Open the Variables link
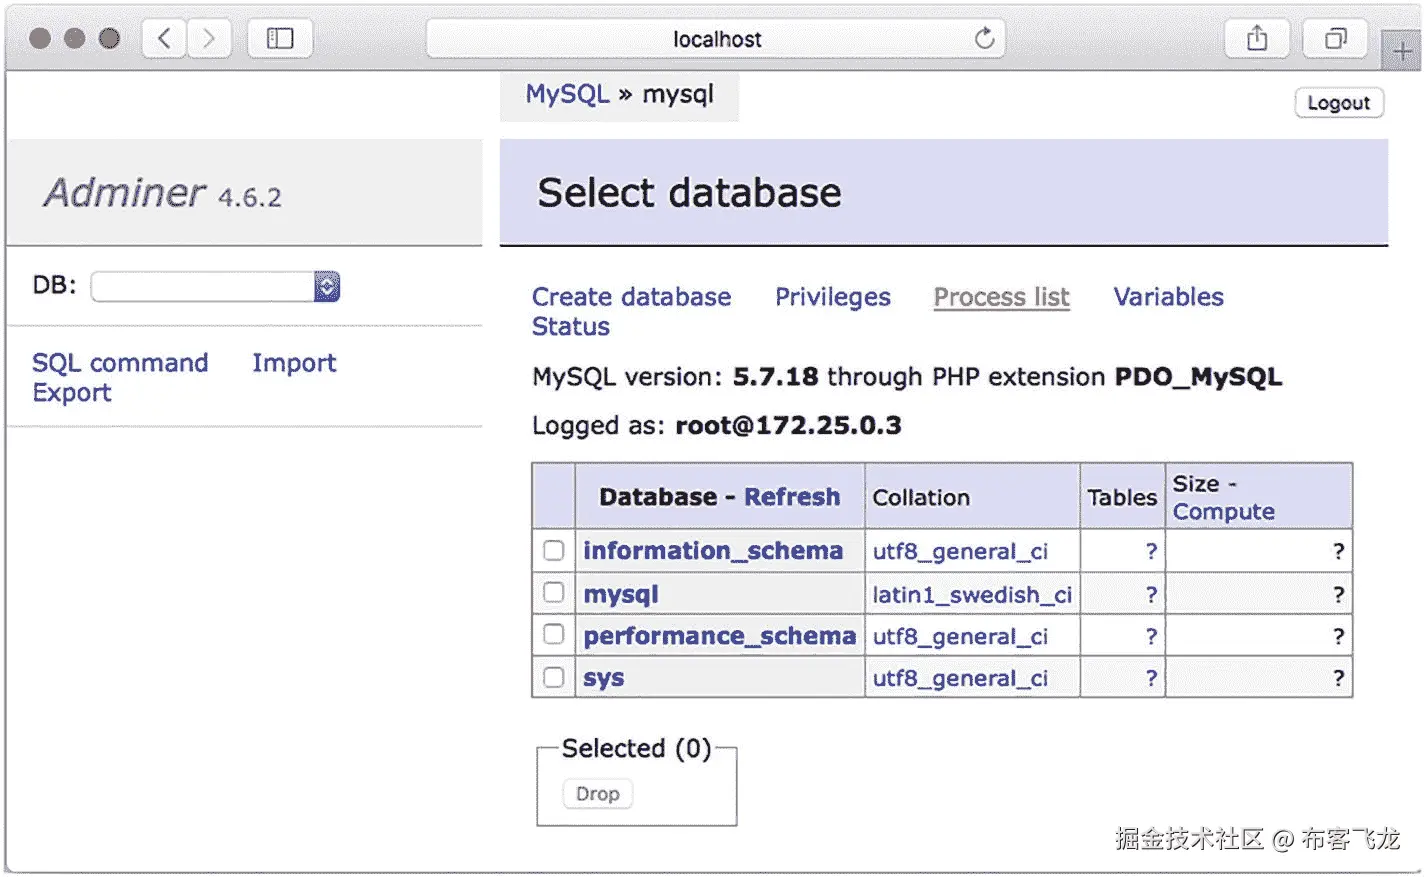 pyautogui.click(x=1168, y=297)
